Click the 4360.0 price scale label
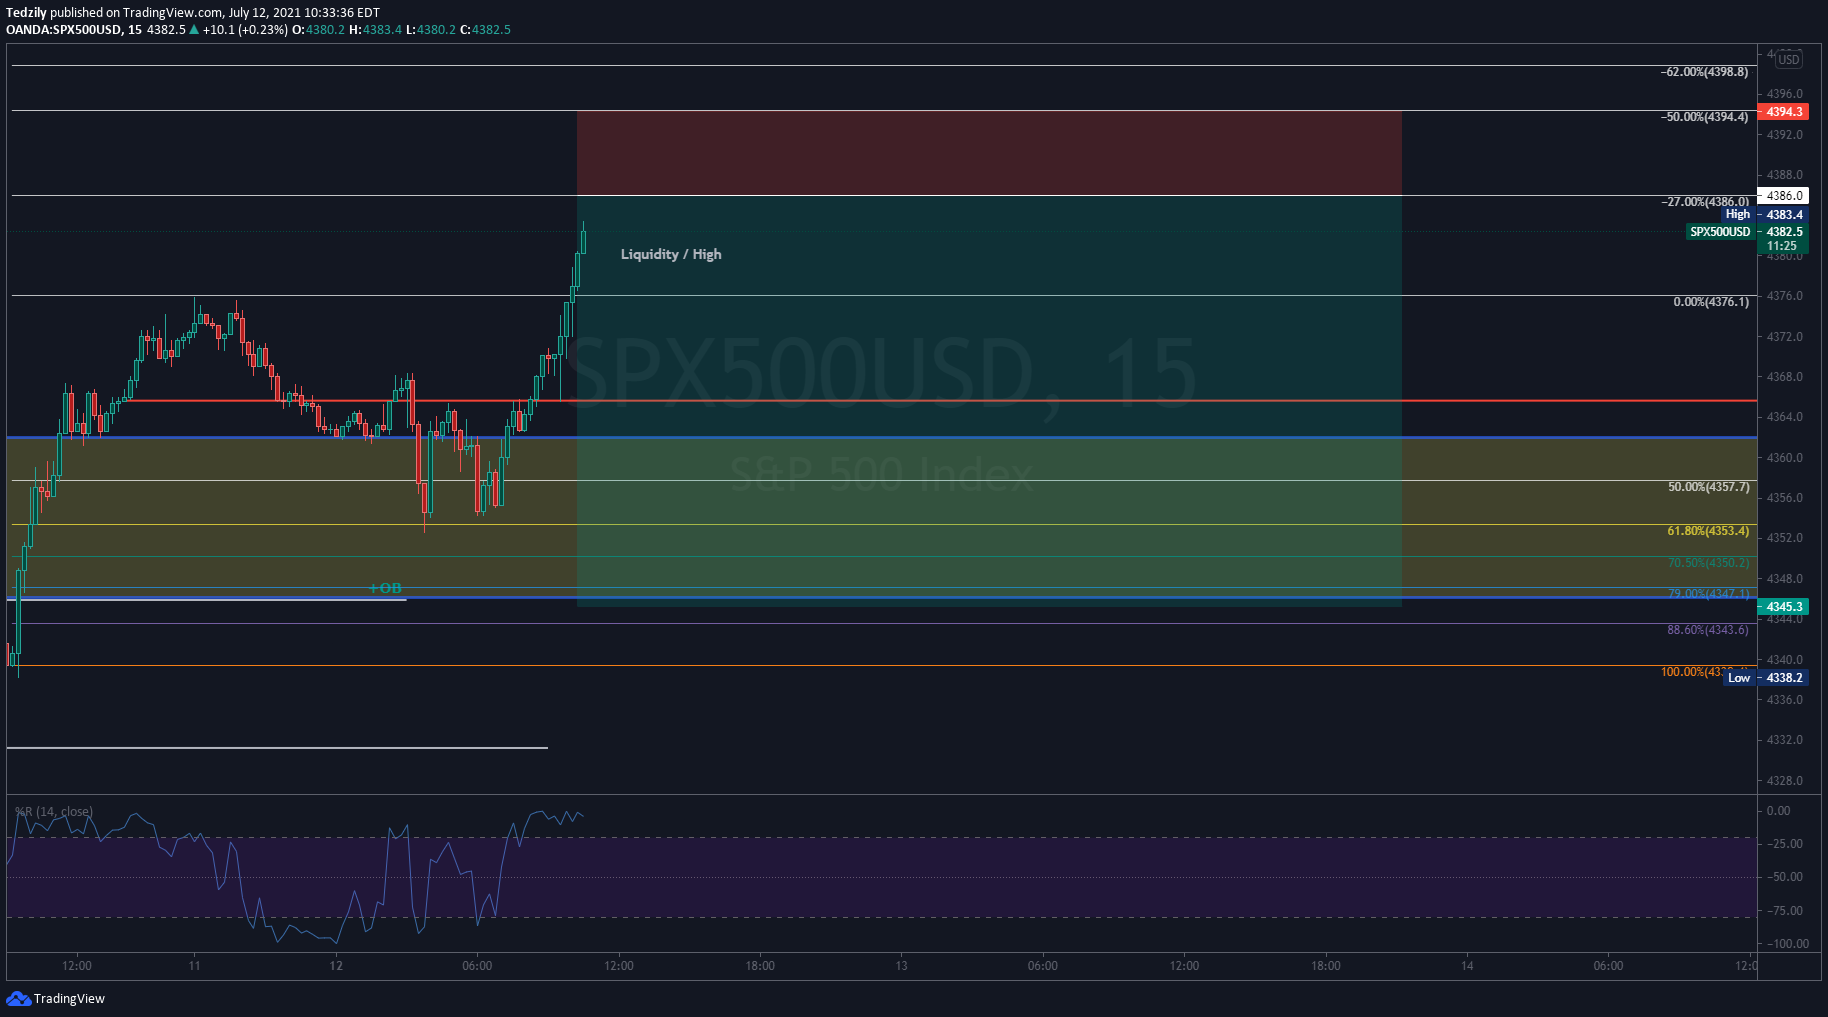The width and height of the screenshot is (1828, 1017). click(x=1785, y=458)
